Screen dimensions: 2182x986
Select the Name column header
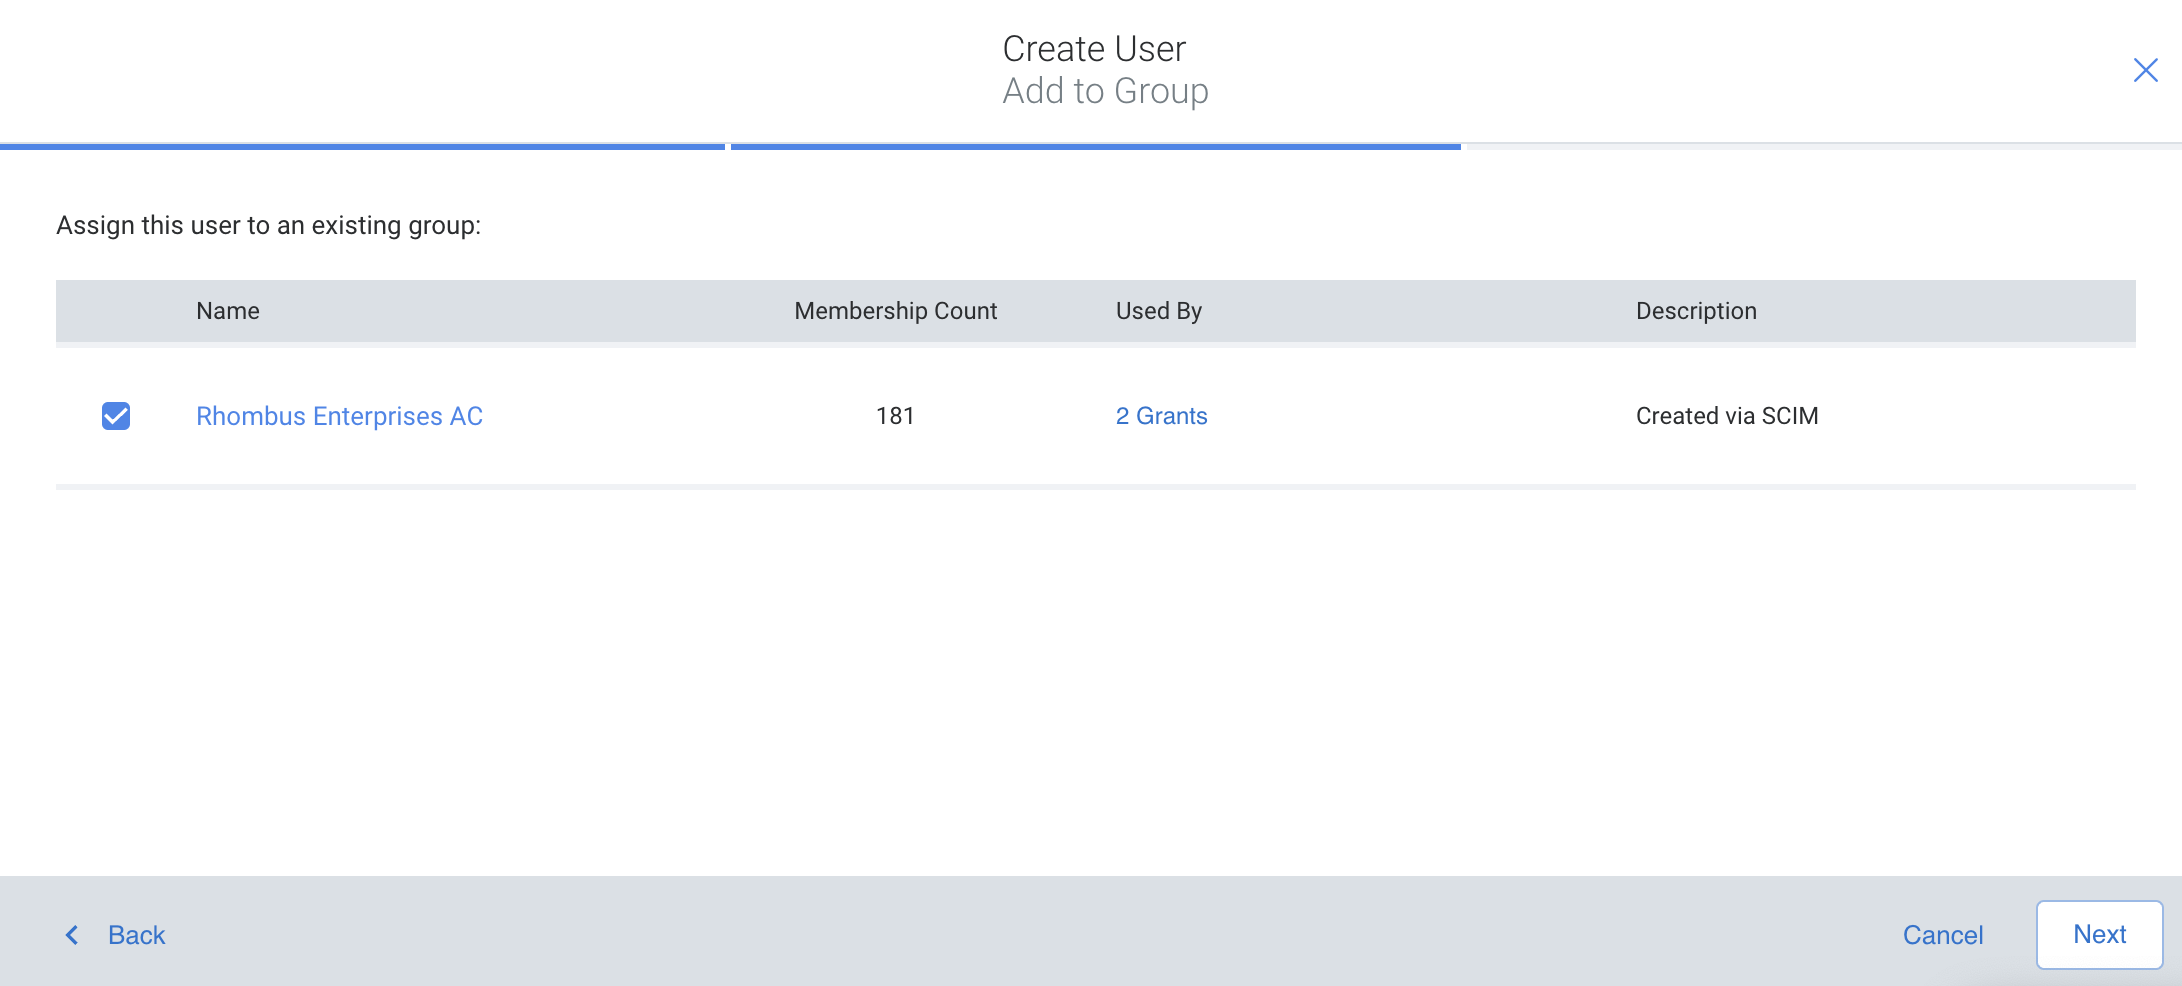[x=227, y=310]
